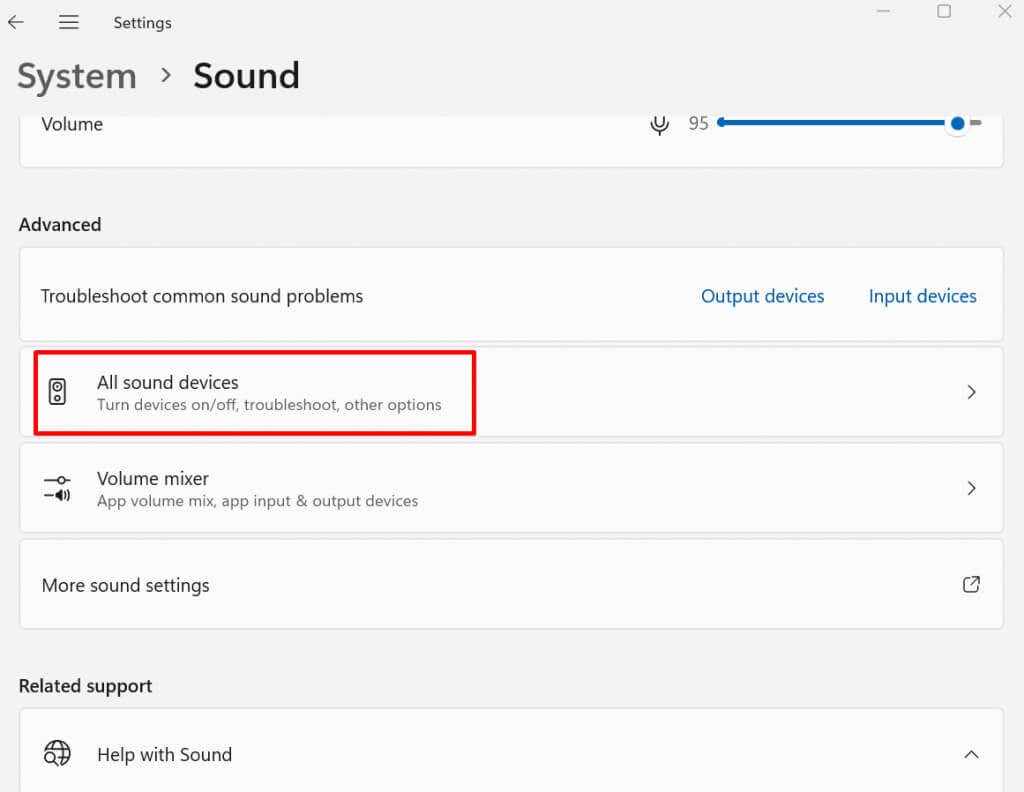
Task: Open the More sound settings label
Action: coord(125,585)
